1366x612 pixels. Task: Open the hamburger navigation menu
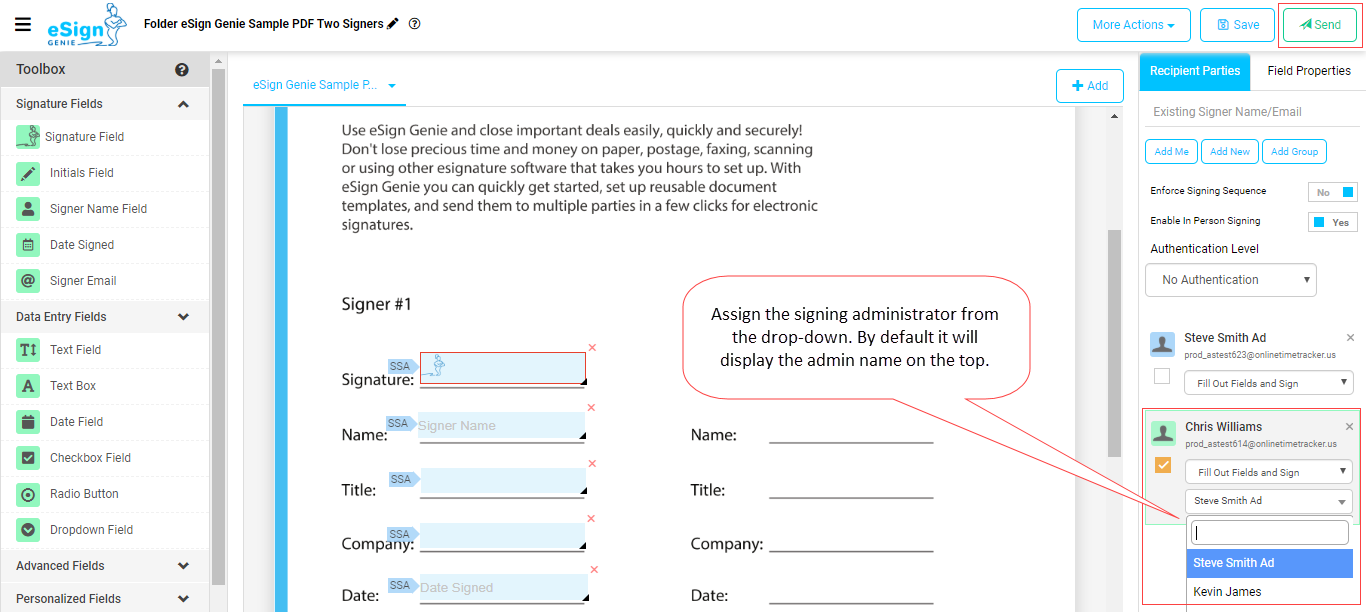(x=23, y=24)
